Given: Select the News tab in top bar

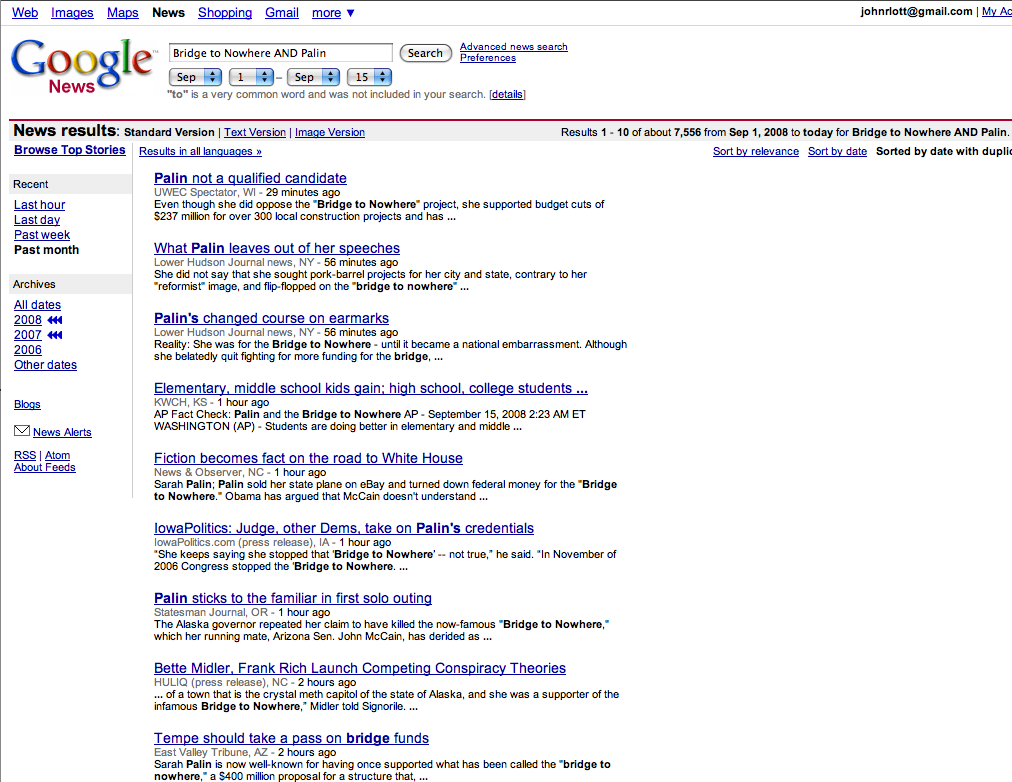Looking at the screenshot, I should coord(168,13).
